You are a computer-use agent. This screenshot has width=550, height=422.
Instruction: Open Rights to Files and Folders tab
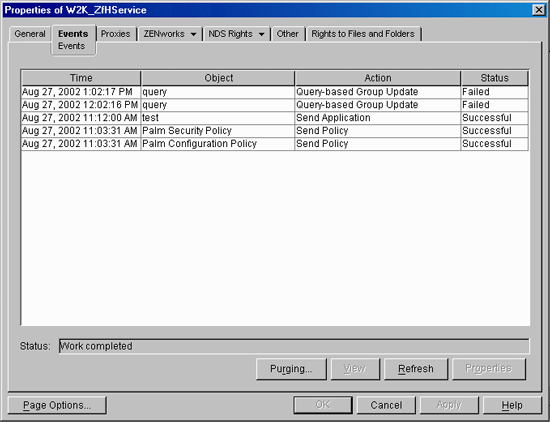pyautogui.click(x=363, y=34)
